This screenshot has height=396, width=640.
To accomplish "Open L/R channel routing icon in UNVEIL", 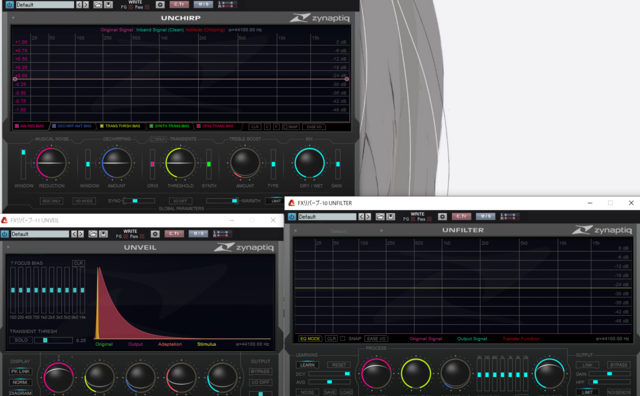I will coord(221,234).
